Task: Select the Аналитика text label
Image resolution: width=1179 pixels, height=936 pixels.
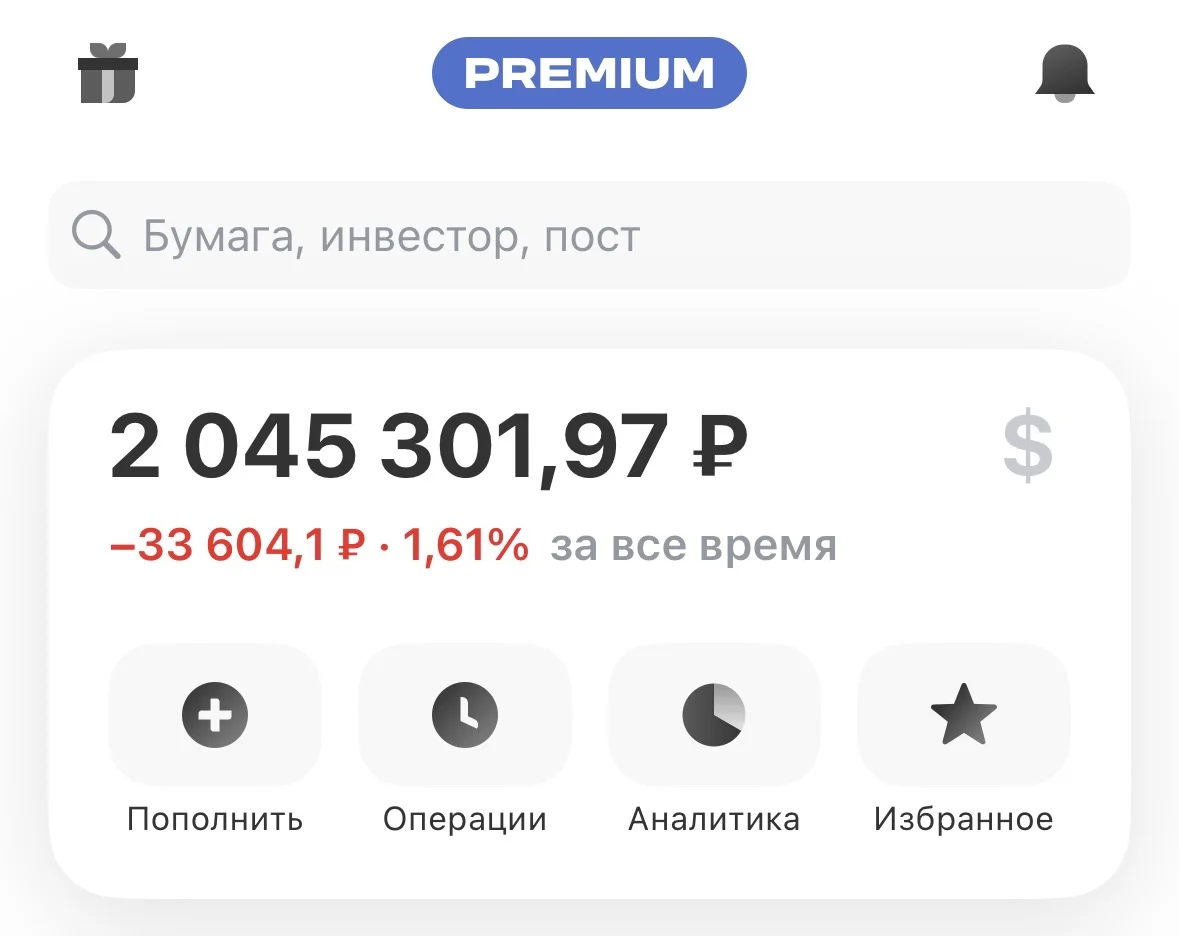Action: click(x=714, y=819)
